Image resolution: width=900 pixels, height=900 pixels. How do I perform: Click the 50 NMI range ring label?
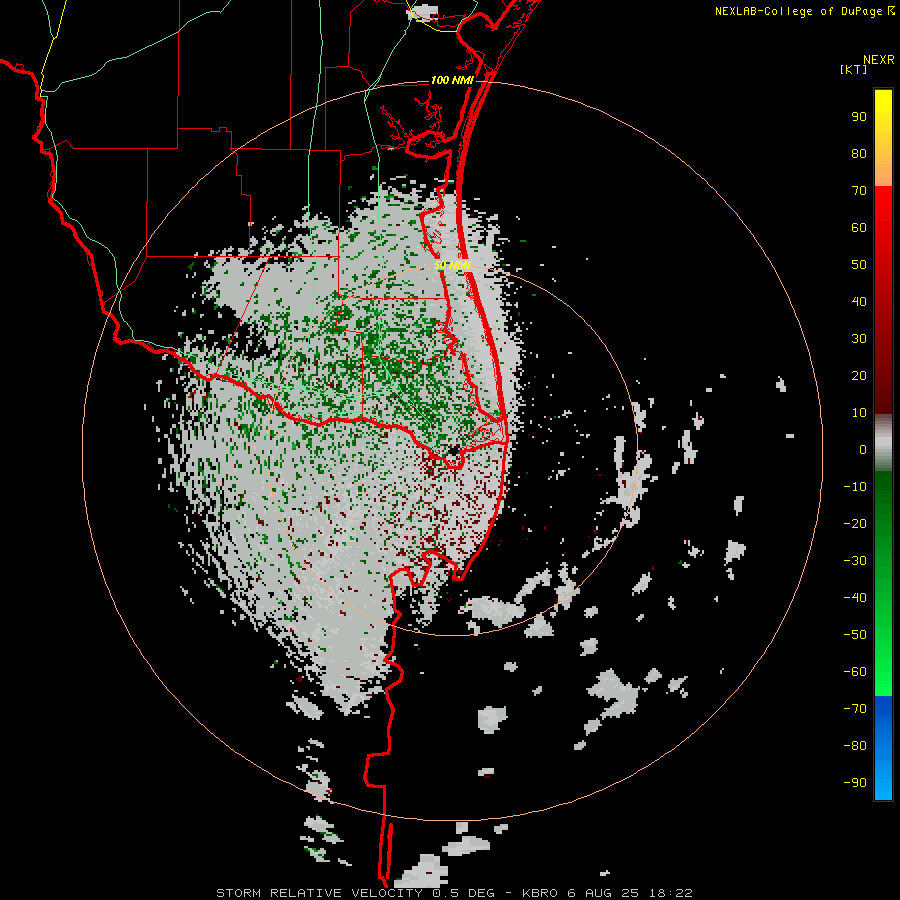click(x=452, y=265)
